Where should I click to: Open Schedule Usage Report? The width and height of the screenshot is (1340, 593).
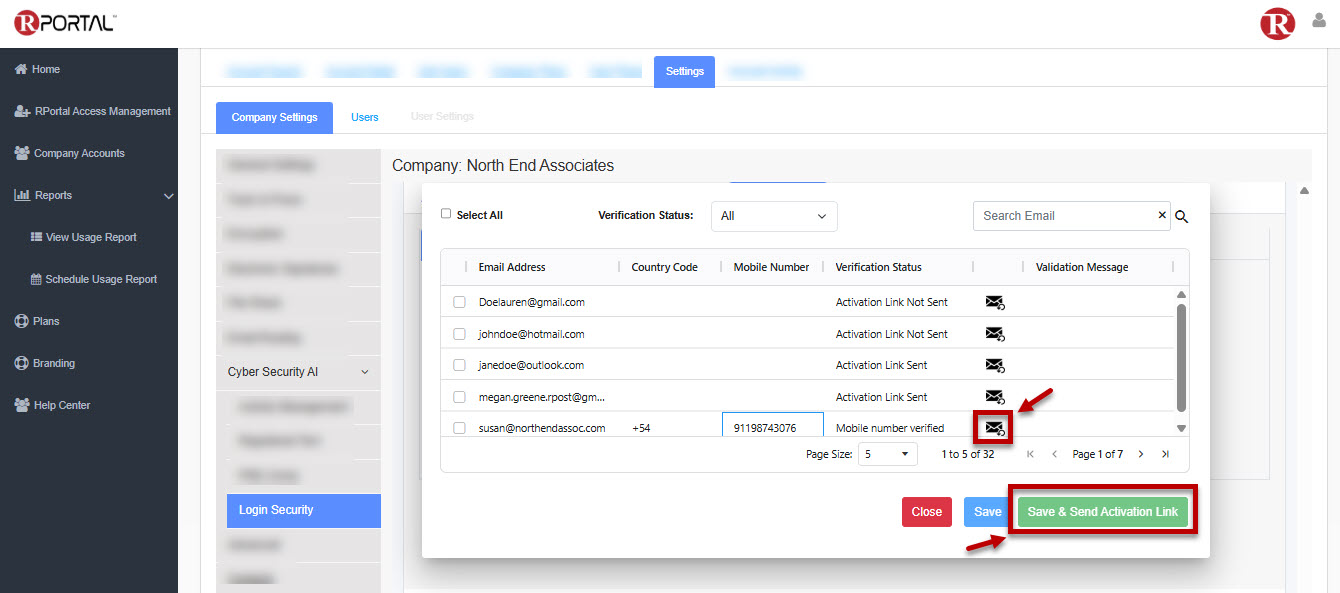pos(94,279)
